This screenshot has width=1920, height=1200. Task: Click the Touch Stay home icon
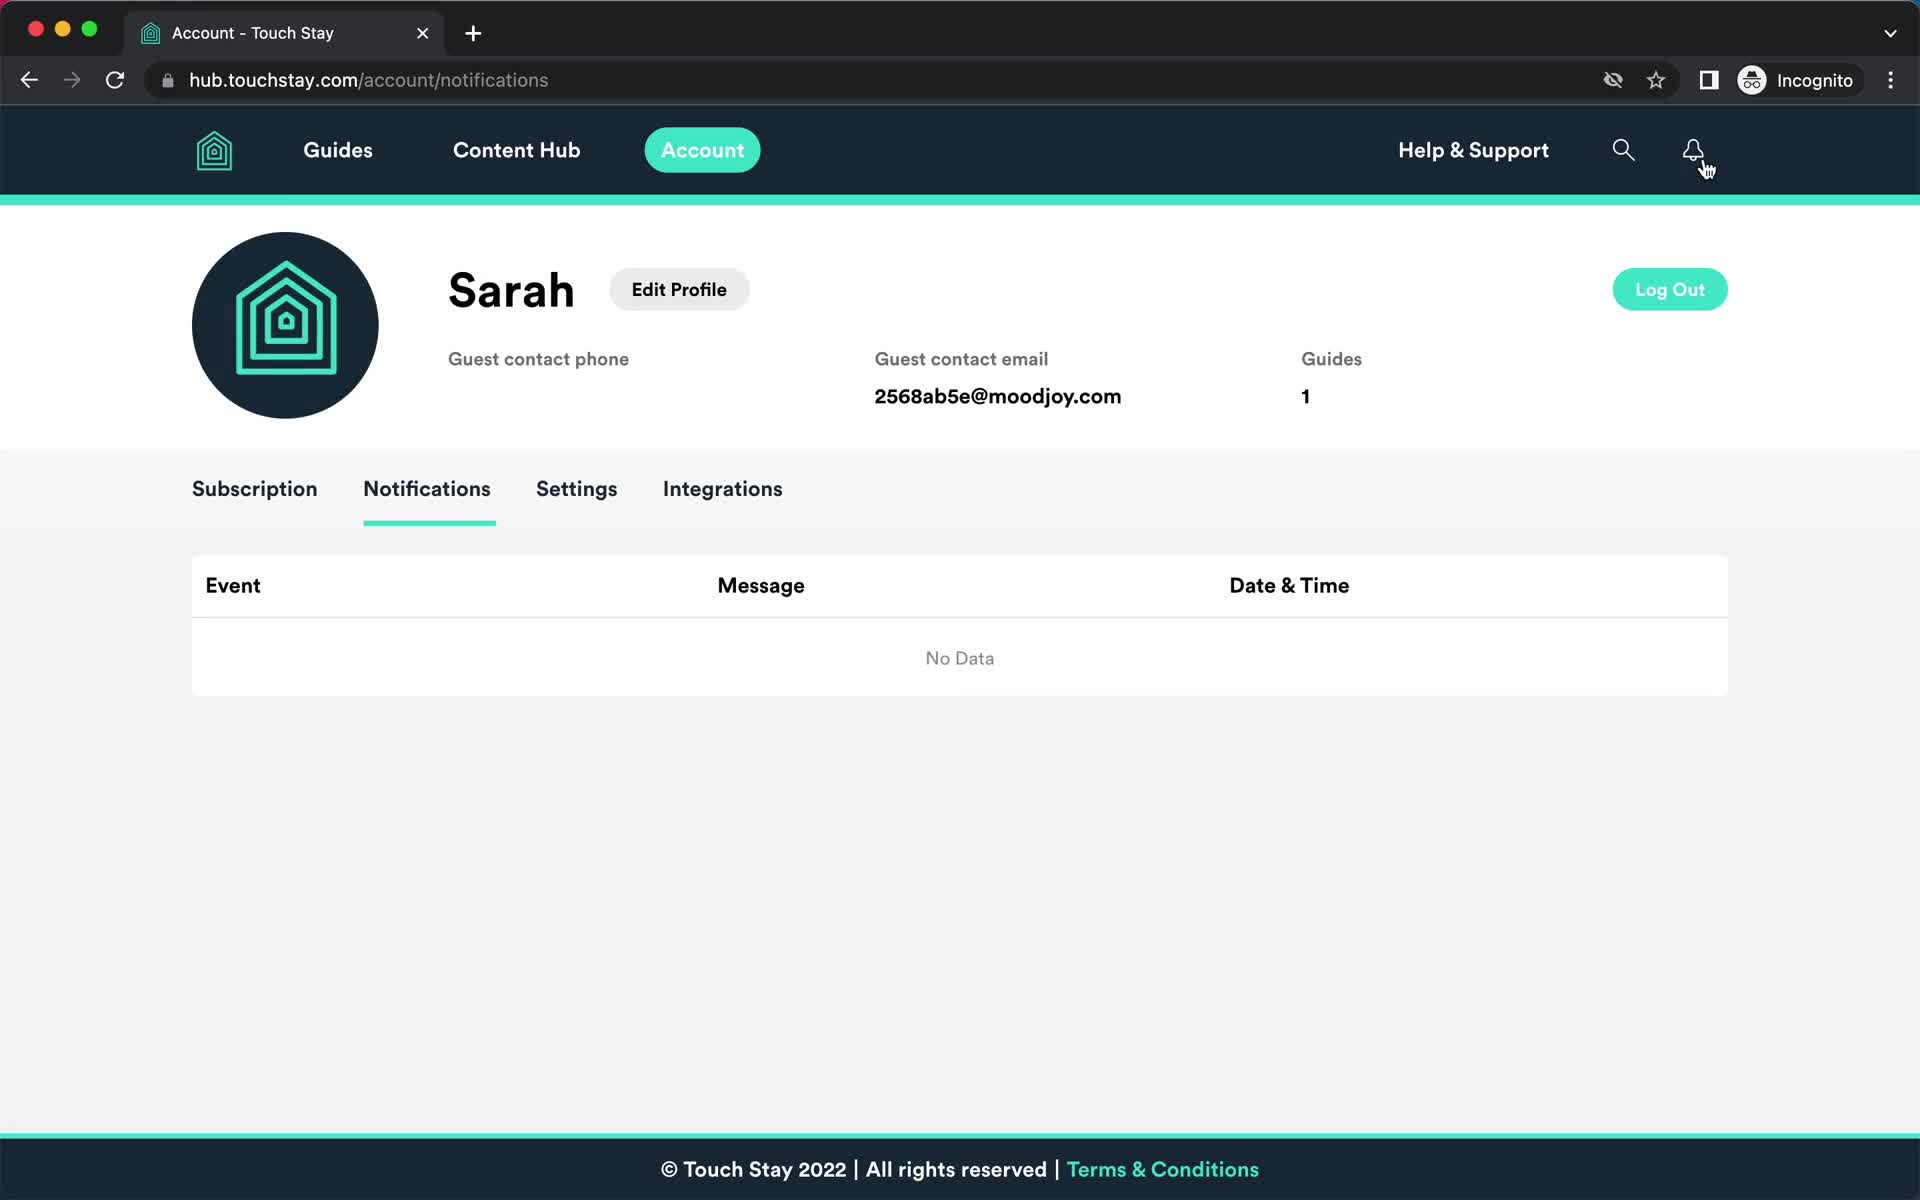[214, 149]
